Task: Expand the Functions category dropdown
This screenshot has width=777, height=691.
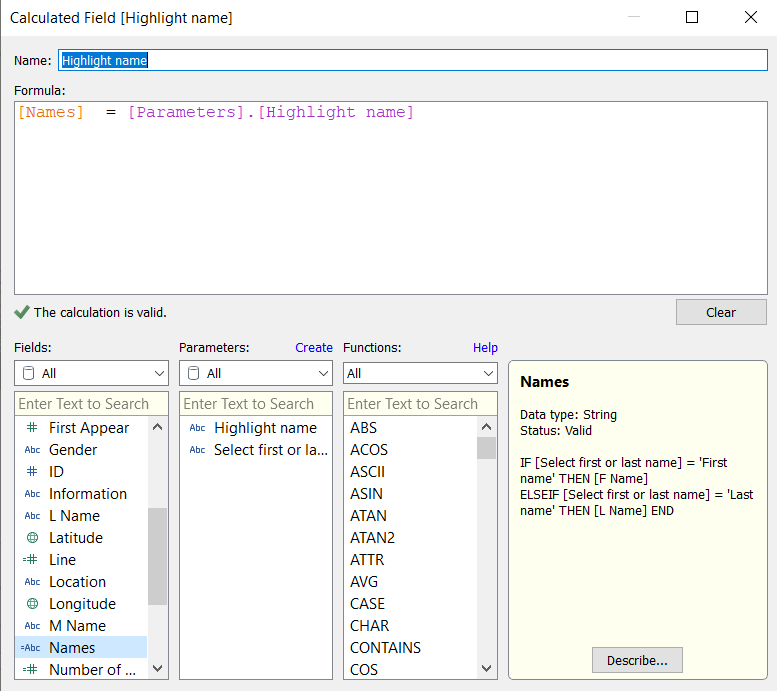Action: click(x=419, y=373)
